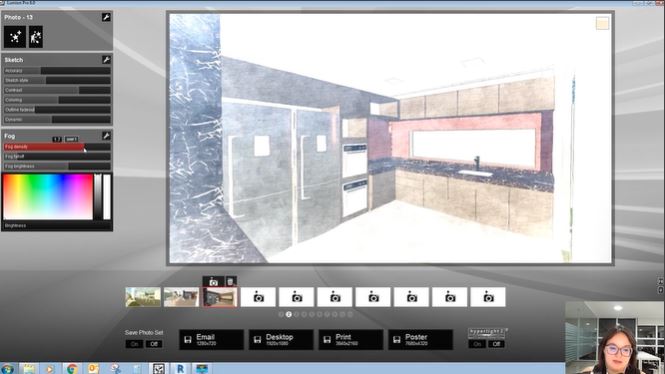Click the Fog falloff slider

(57, 156)
